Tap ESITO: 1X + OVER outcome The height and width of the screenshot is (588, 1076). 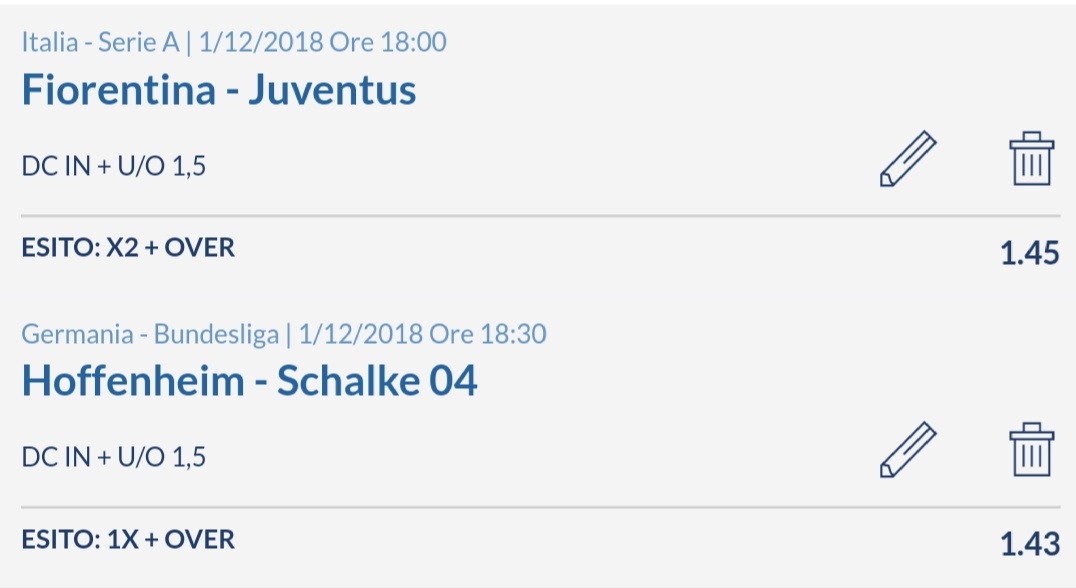click(128, 539)
